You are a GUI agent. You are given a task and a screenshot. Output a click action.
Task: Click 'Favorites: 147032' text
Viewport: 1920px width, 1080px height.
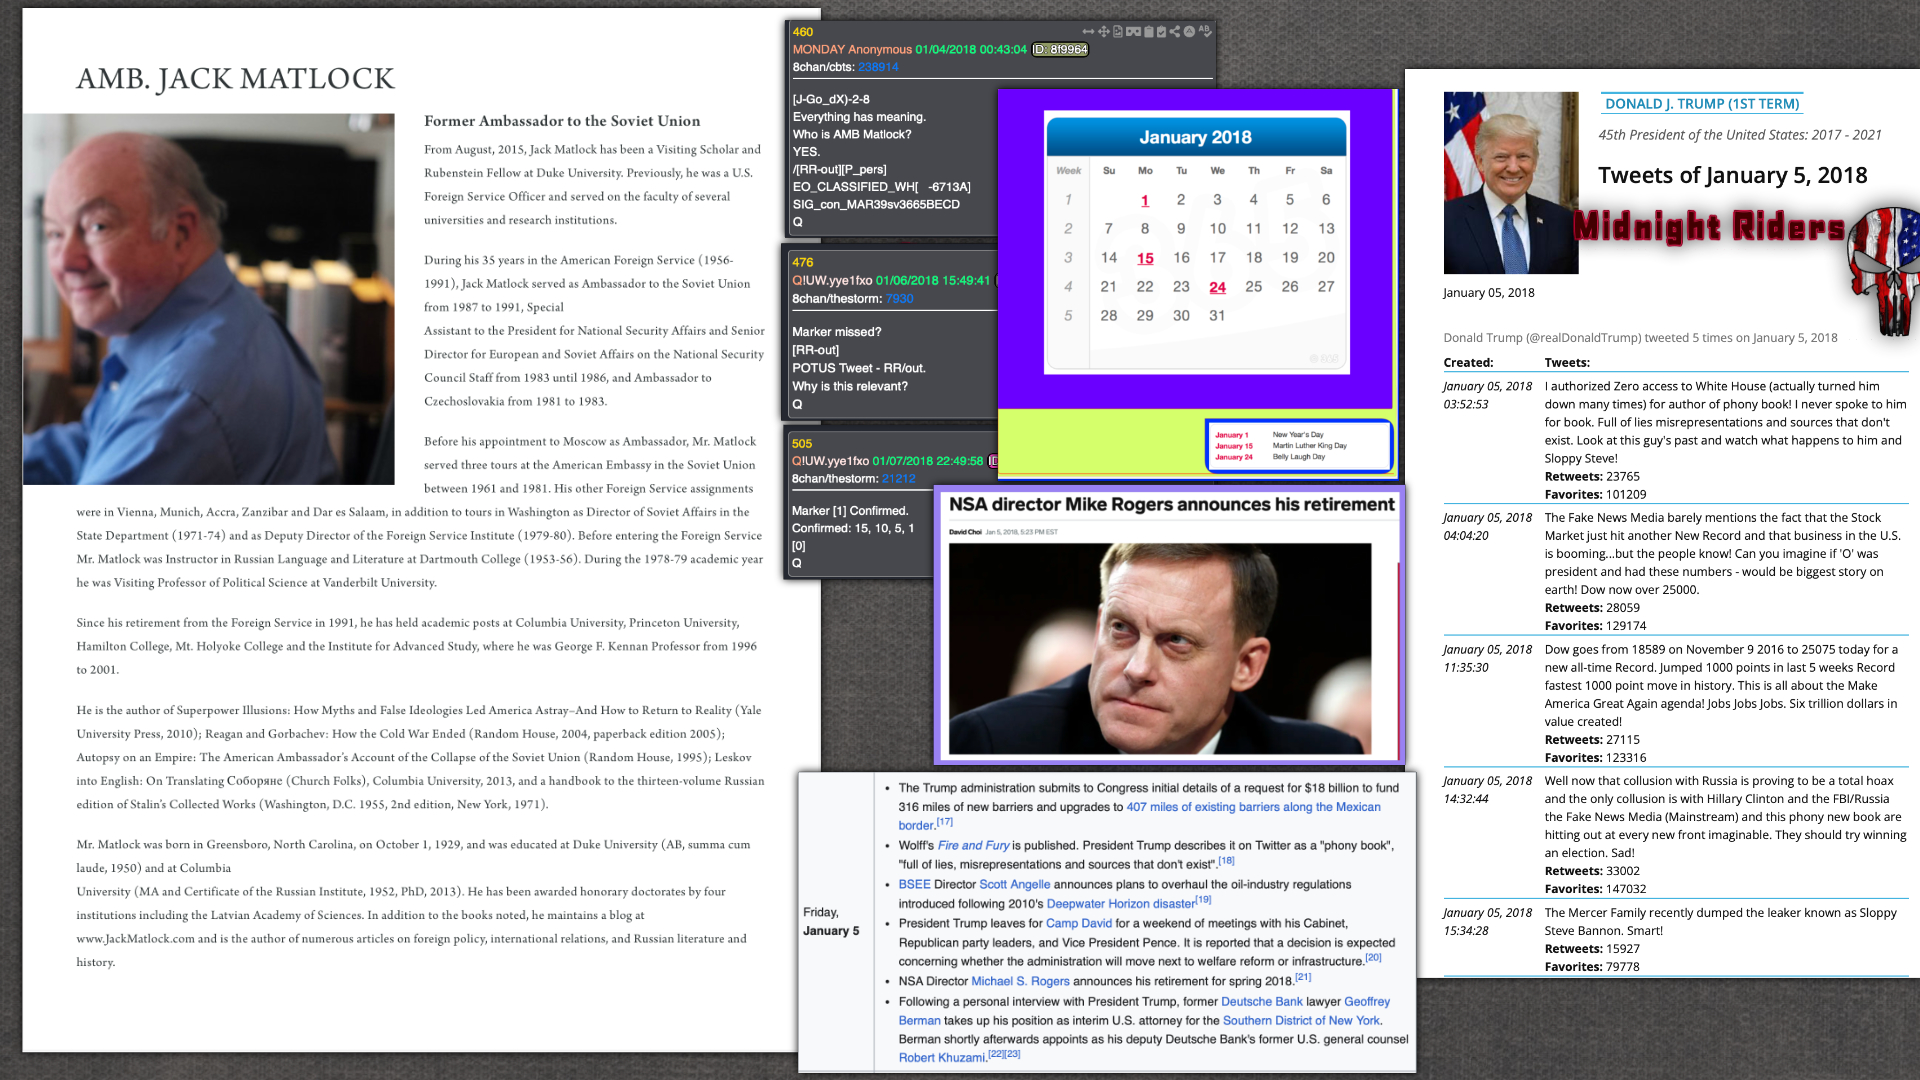(1595, 889)
